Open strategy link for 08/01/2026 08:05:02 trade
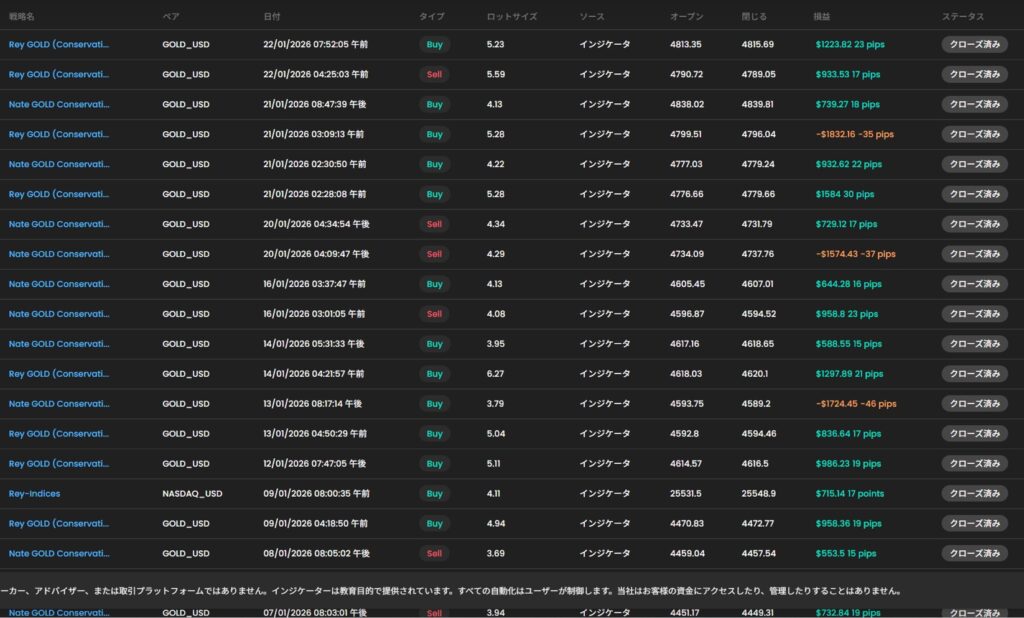The height and width of the screenshot is (618, 1024). click(59, 554)
